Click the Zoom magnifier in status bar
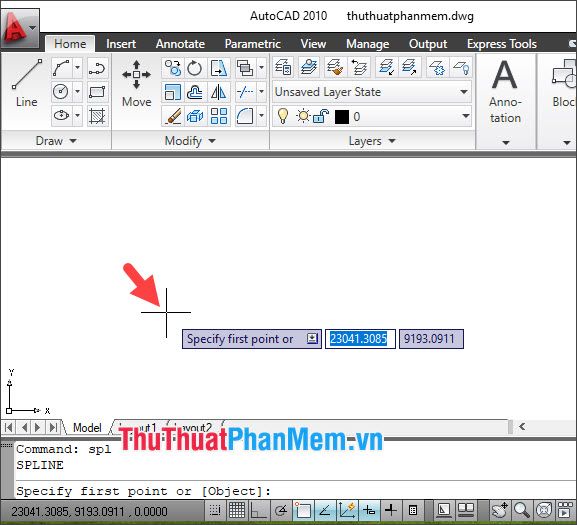 (x=522, y=510)
